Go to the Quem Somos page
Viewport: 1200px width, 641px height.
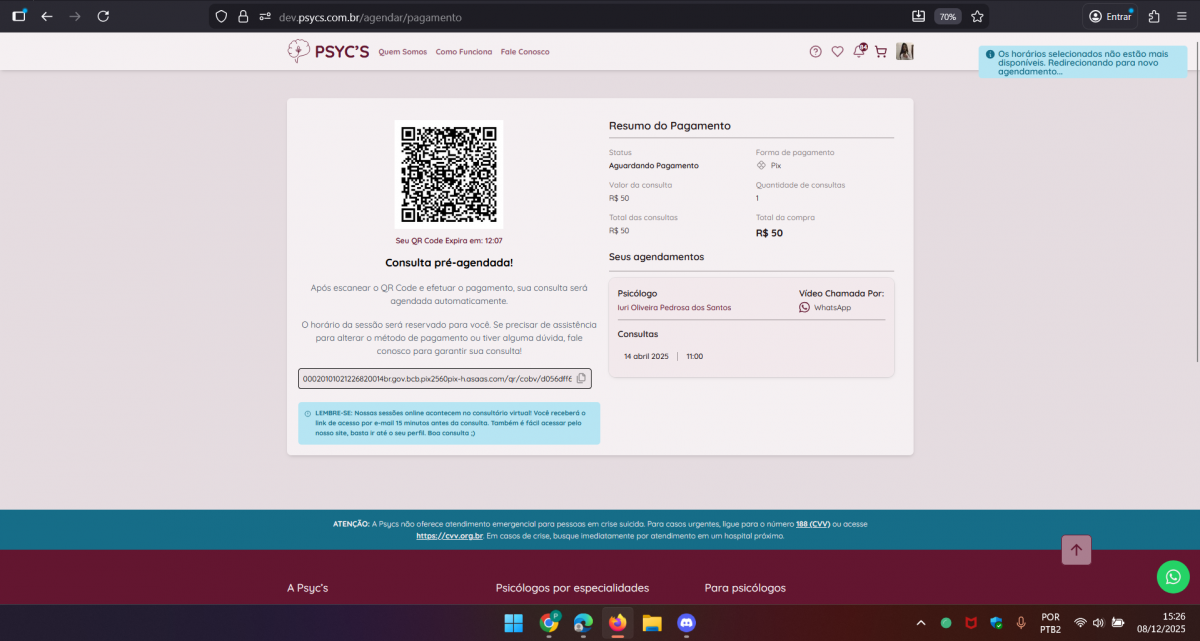click(x=402, y=52)
